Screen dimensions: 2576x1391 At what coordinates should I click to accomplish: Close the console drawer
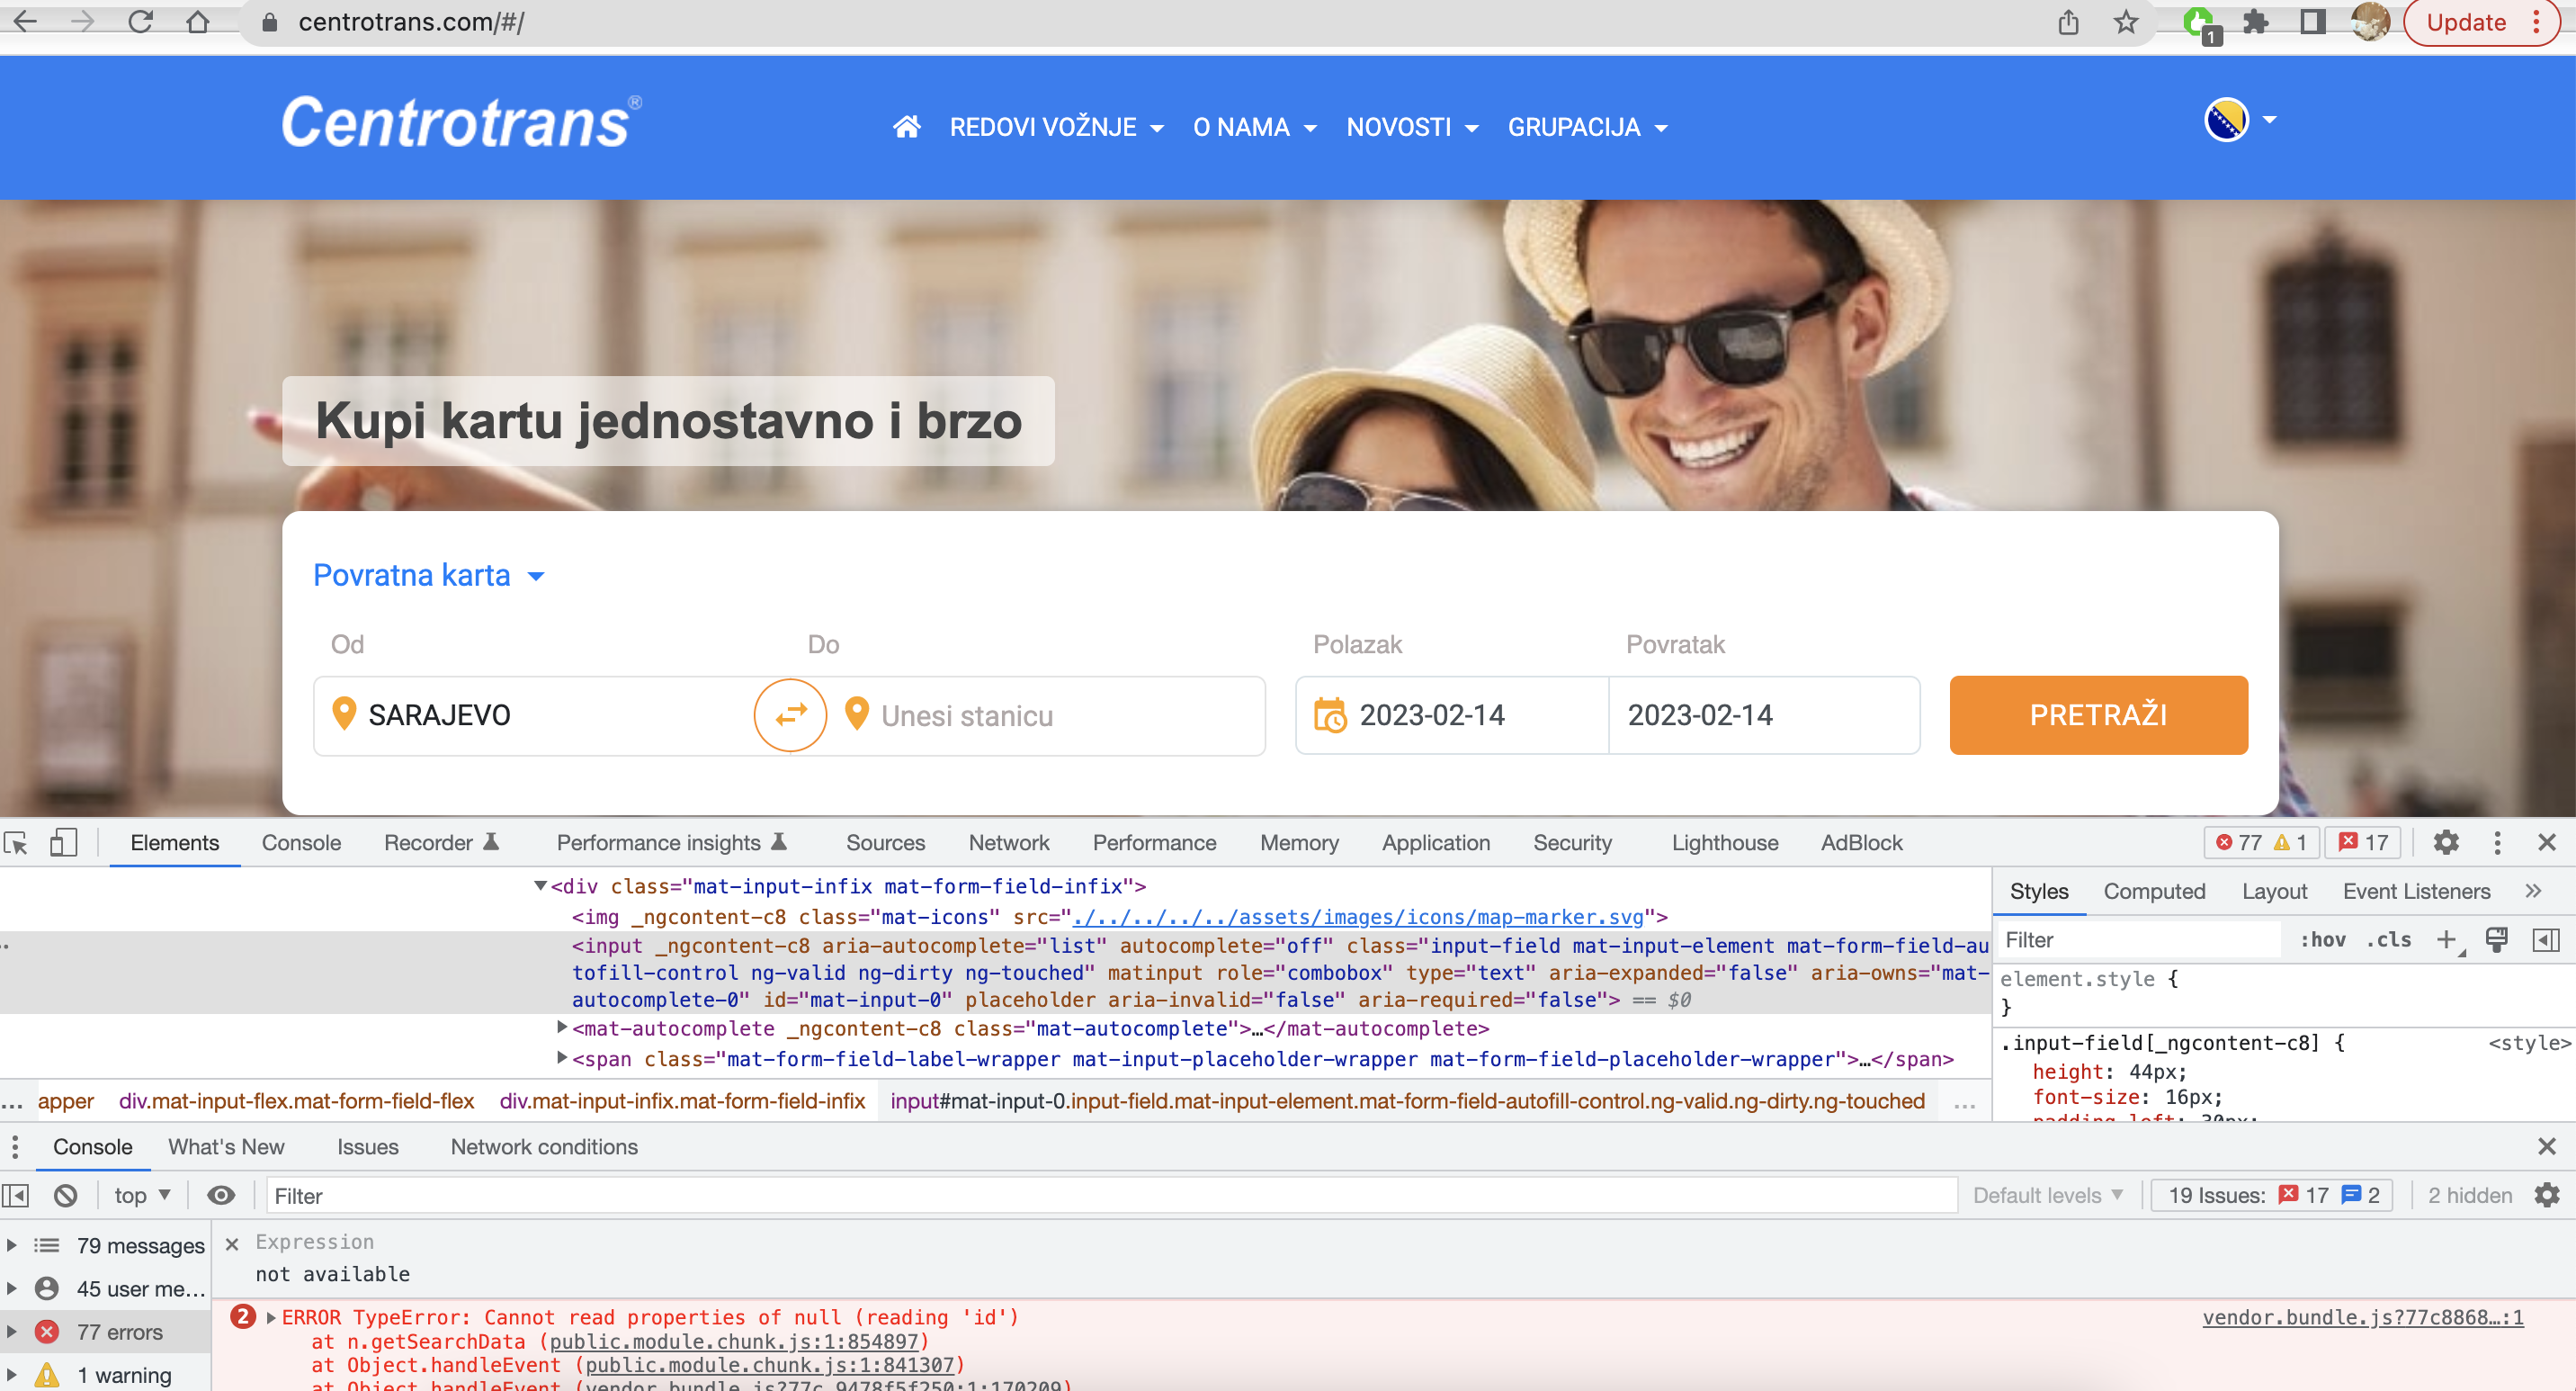coord(2546,1147)
